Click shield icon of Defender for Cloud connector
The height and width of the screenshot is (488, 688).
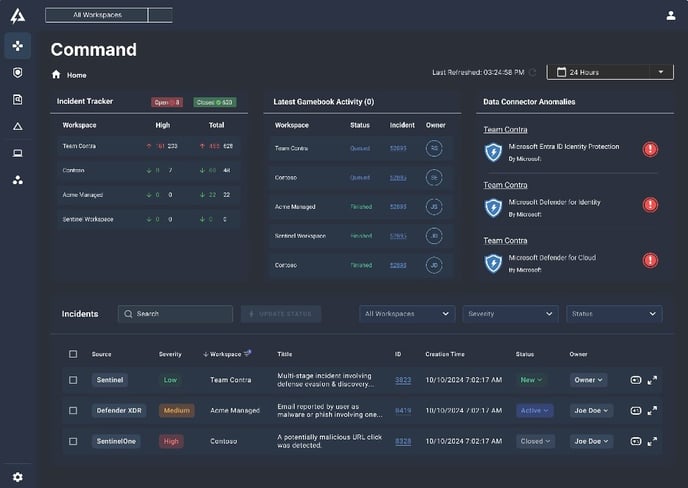click(494, 263)
